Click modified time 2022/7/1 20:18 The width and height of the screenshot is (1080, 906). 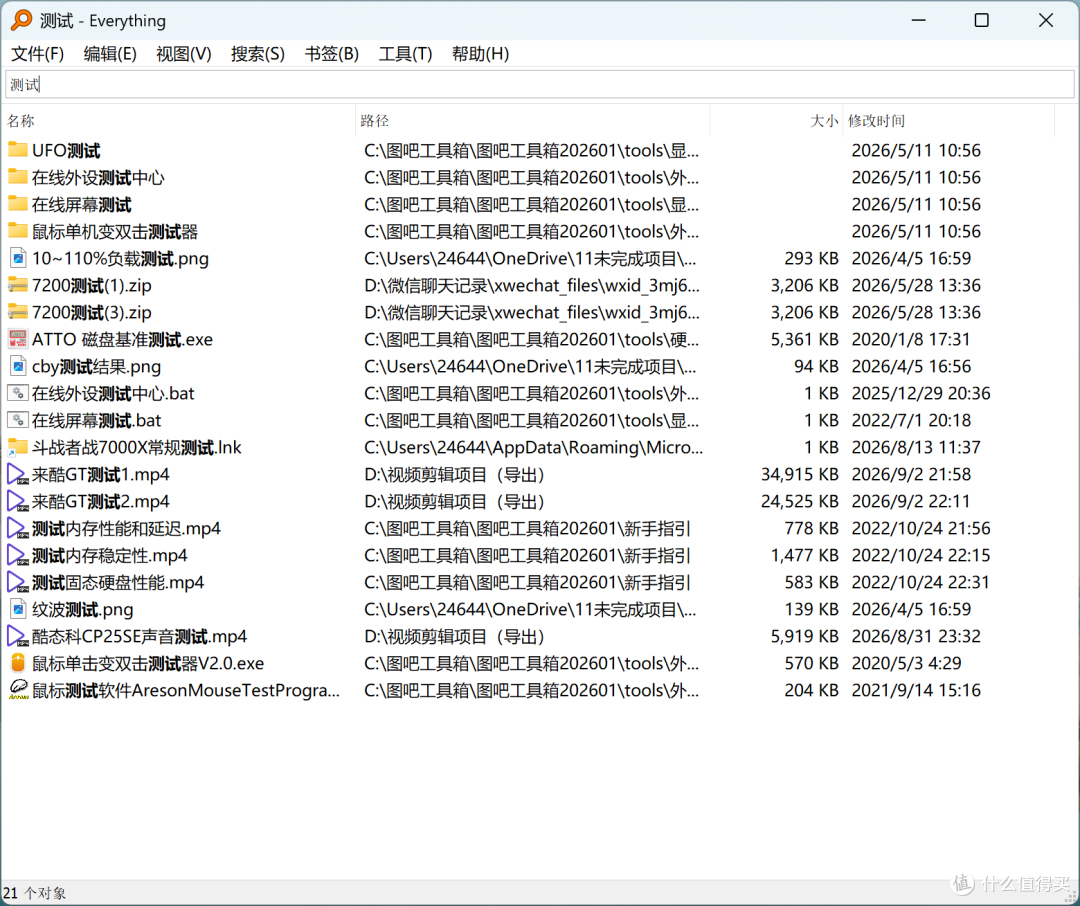point(911,420)
